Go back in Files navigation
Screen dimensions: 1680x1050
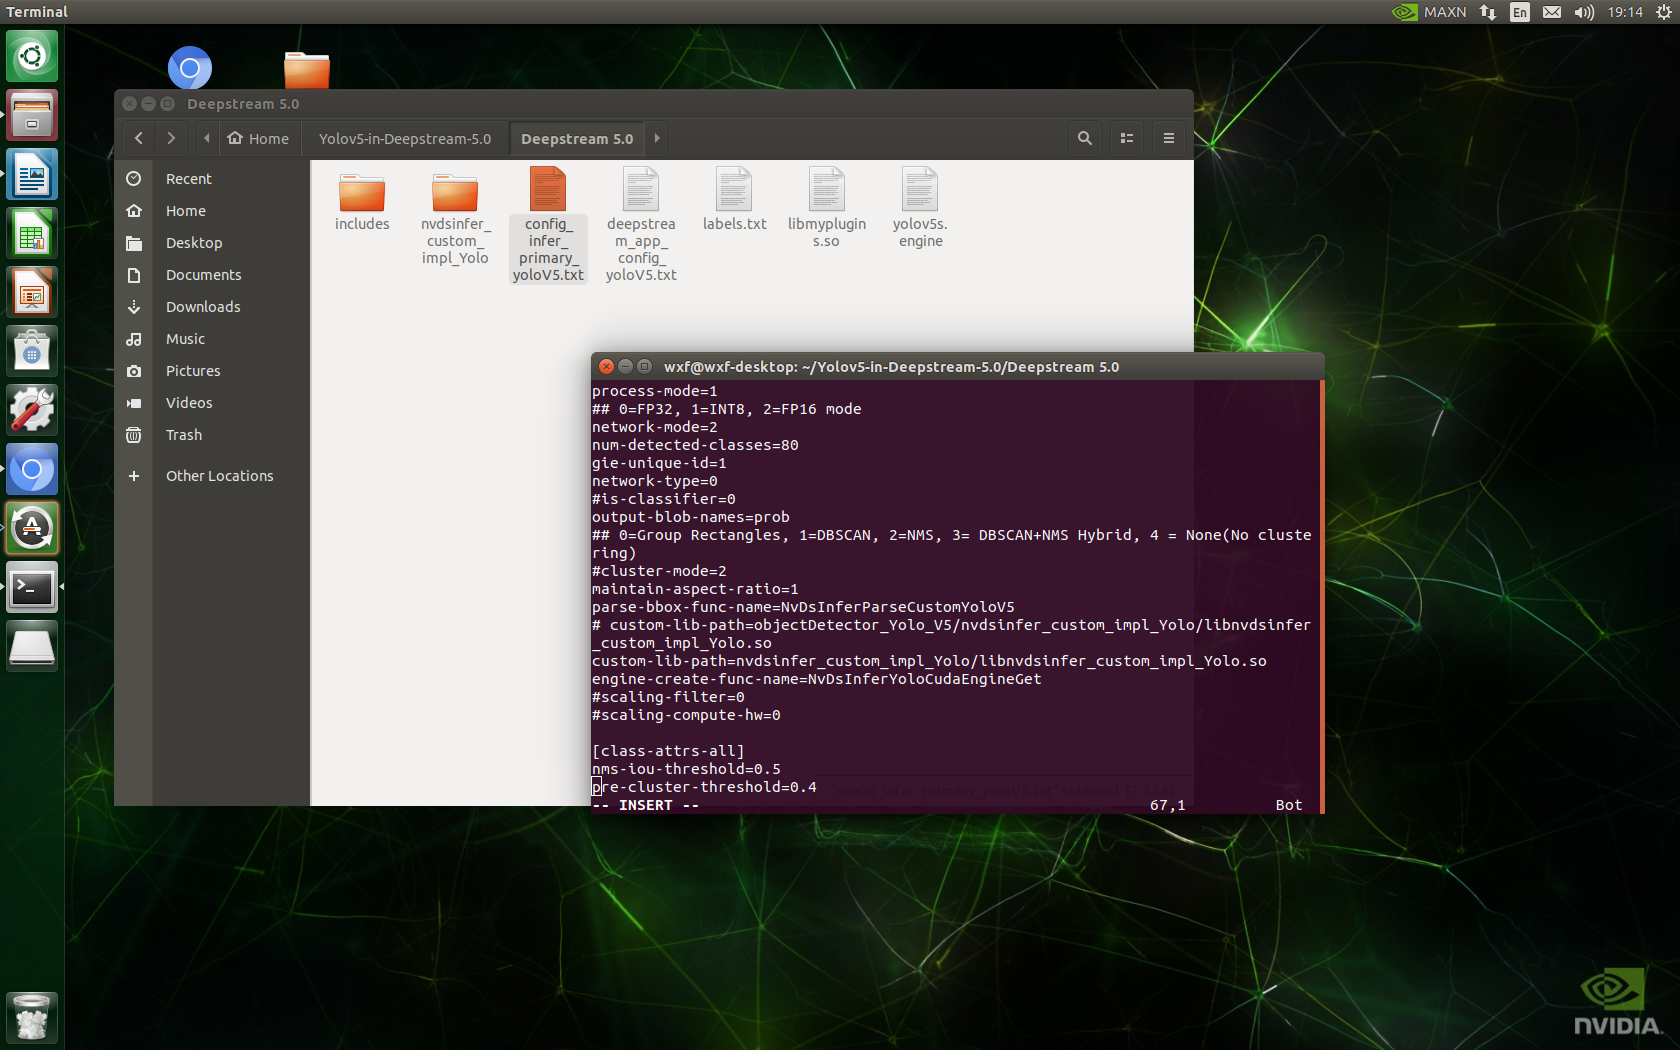coord(139,138)
